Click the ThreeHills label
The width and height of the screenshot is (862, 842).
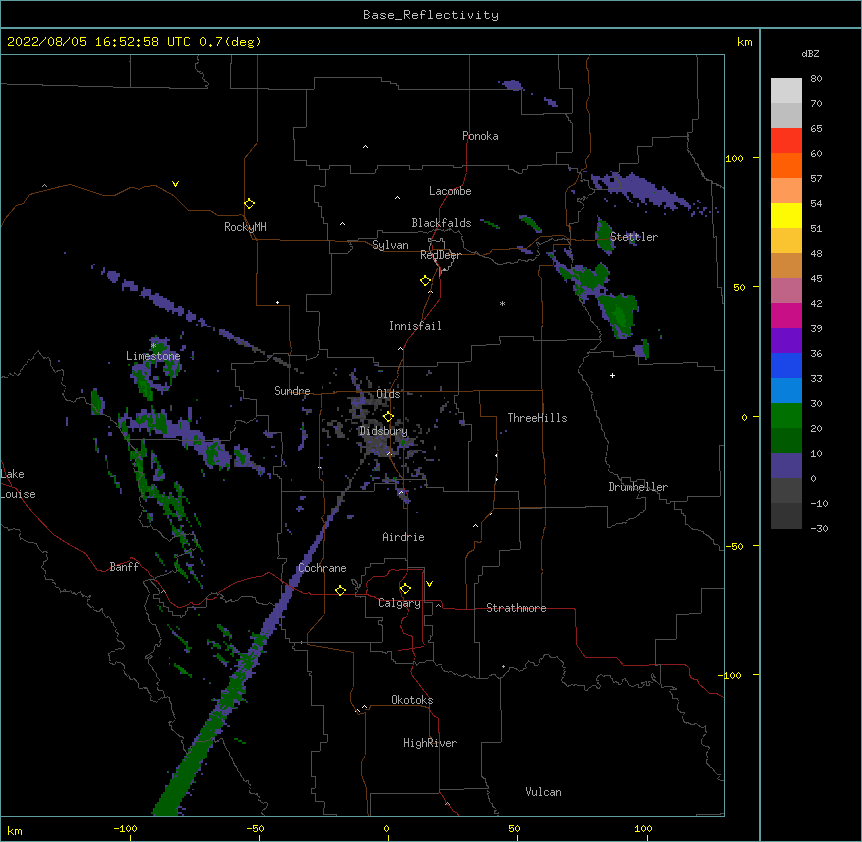537,418
